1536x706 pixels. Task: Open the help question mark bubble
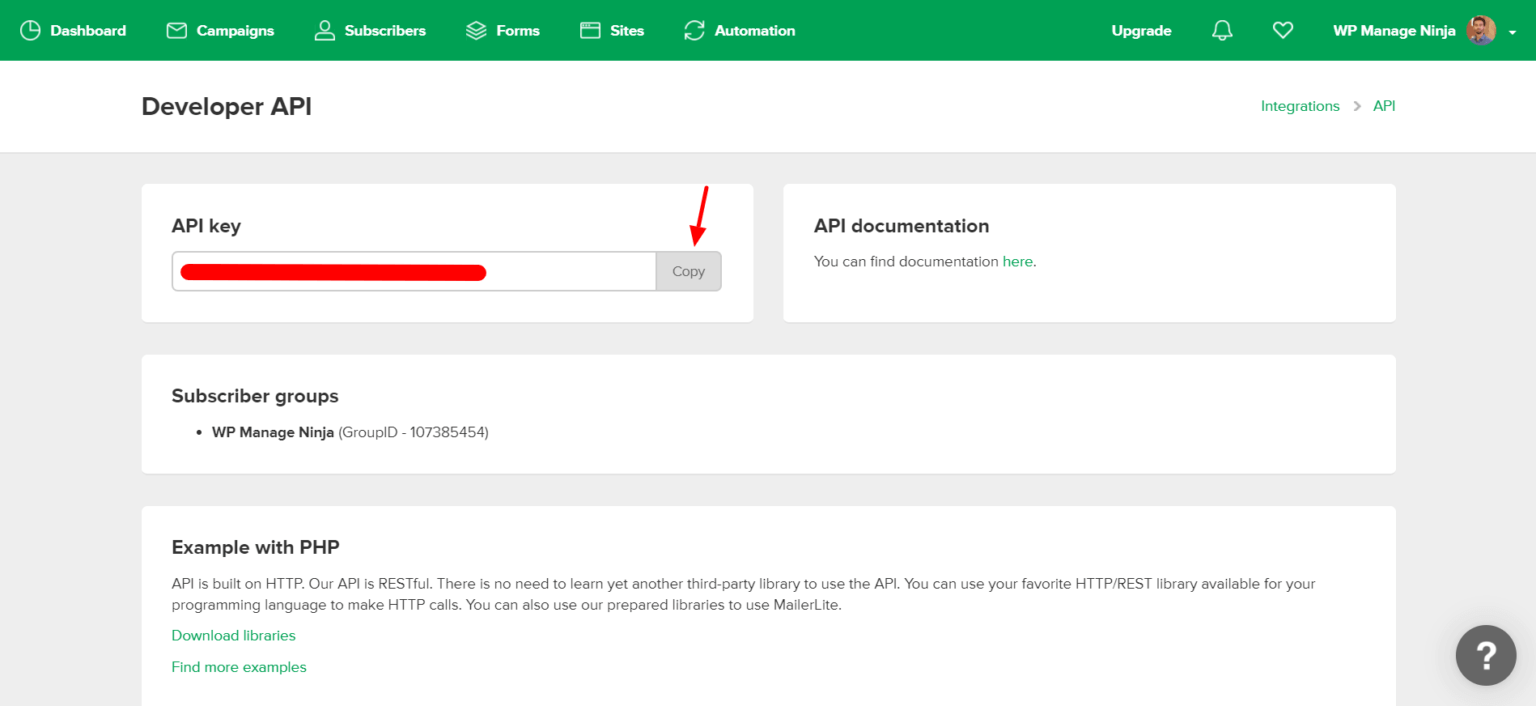(x=1486, y=655)
